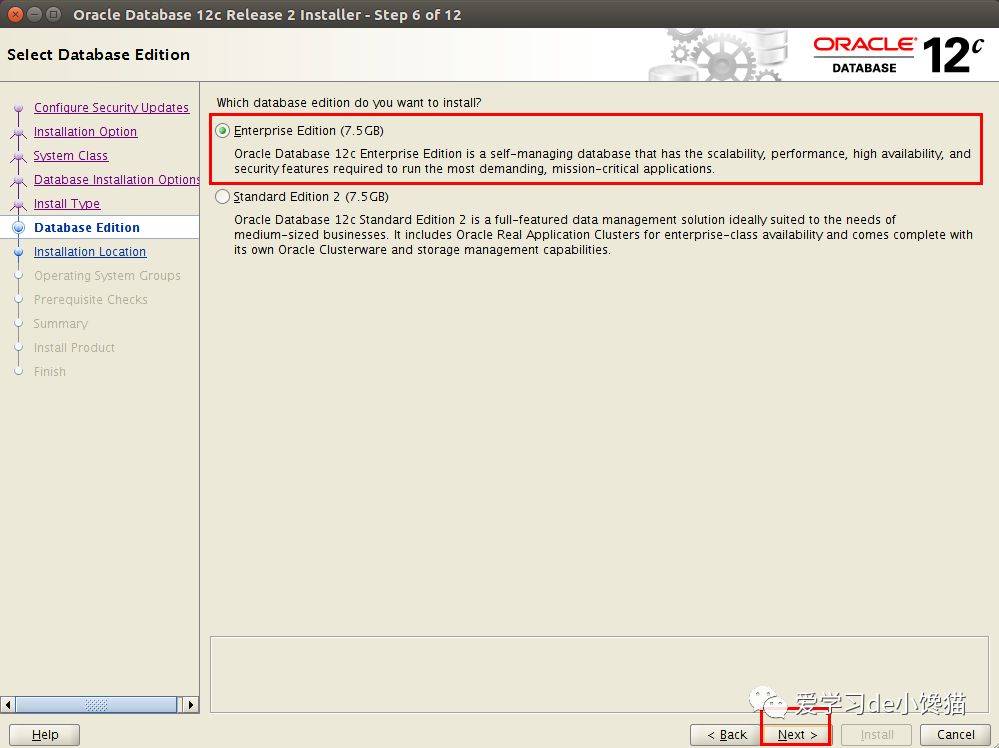The height and width of the screenshot is (748, 999).
Task: Click the Database Edition current step marker
Action: click(18, 227)
